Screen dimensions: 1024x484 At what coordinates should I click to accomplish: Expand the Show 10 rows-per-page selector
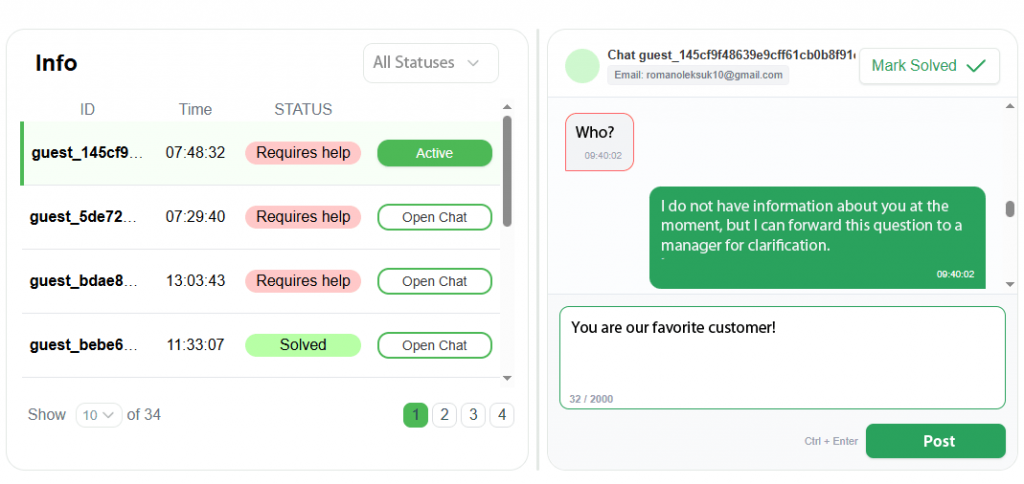click(x=99, y=415)
